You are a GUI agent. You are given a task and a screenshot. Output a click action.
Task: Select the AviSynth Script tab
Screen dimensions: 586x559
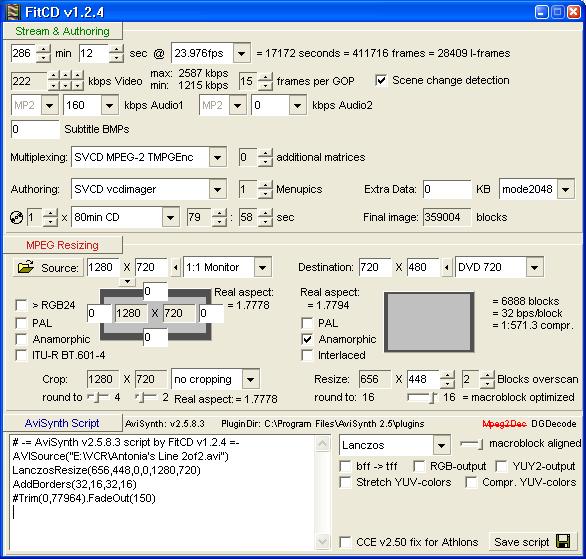(x=62, y=423)
